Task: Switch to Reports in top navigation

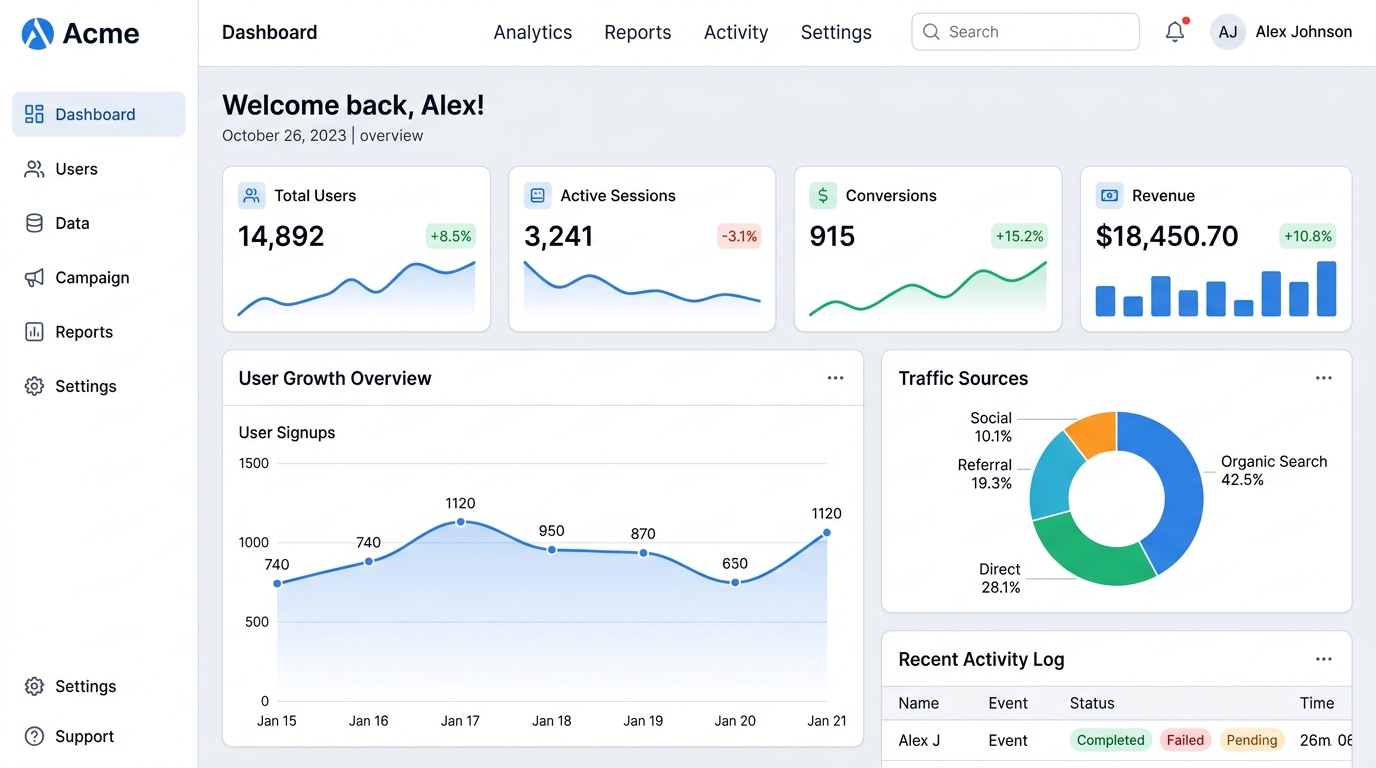Action: 637,32
